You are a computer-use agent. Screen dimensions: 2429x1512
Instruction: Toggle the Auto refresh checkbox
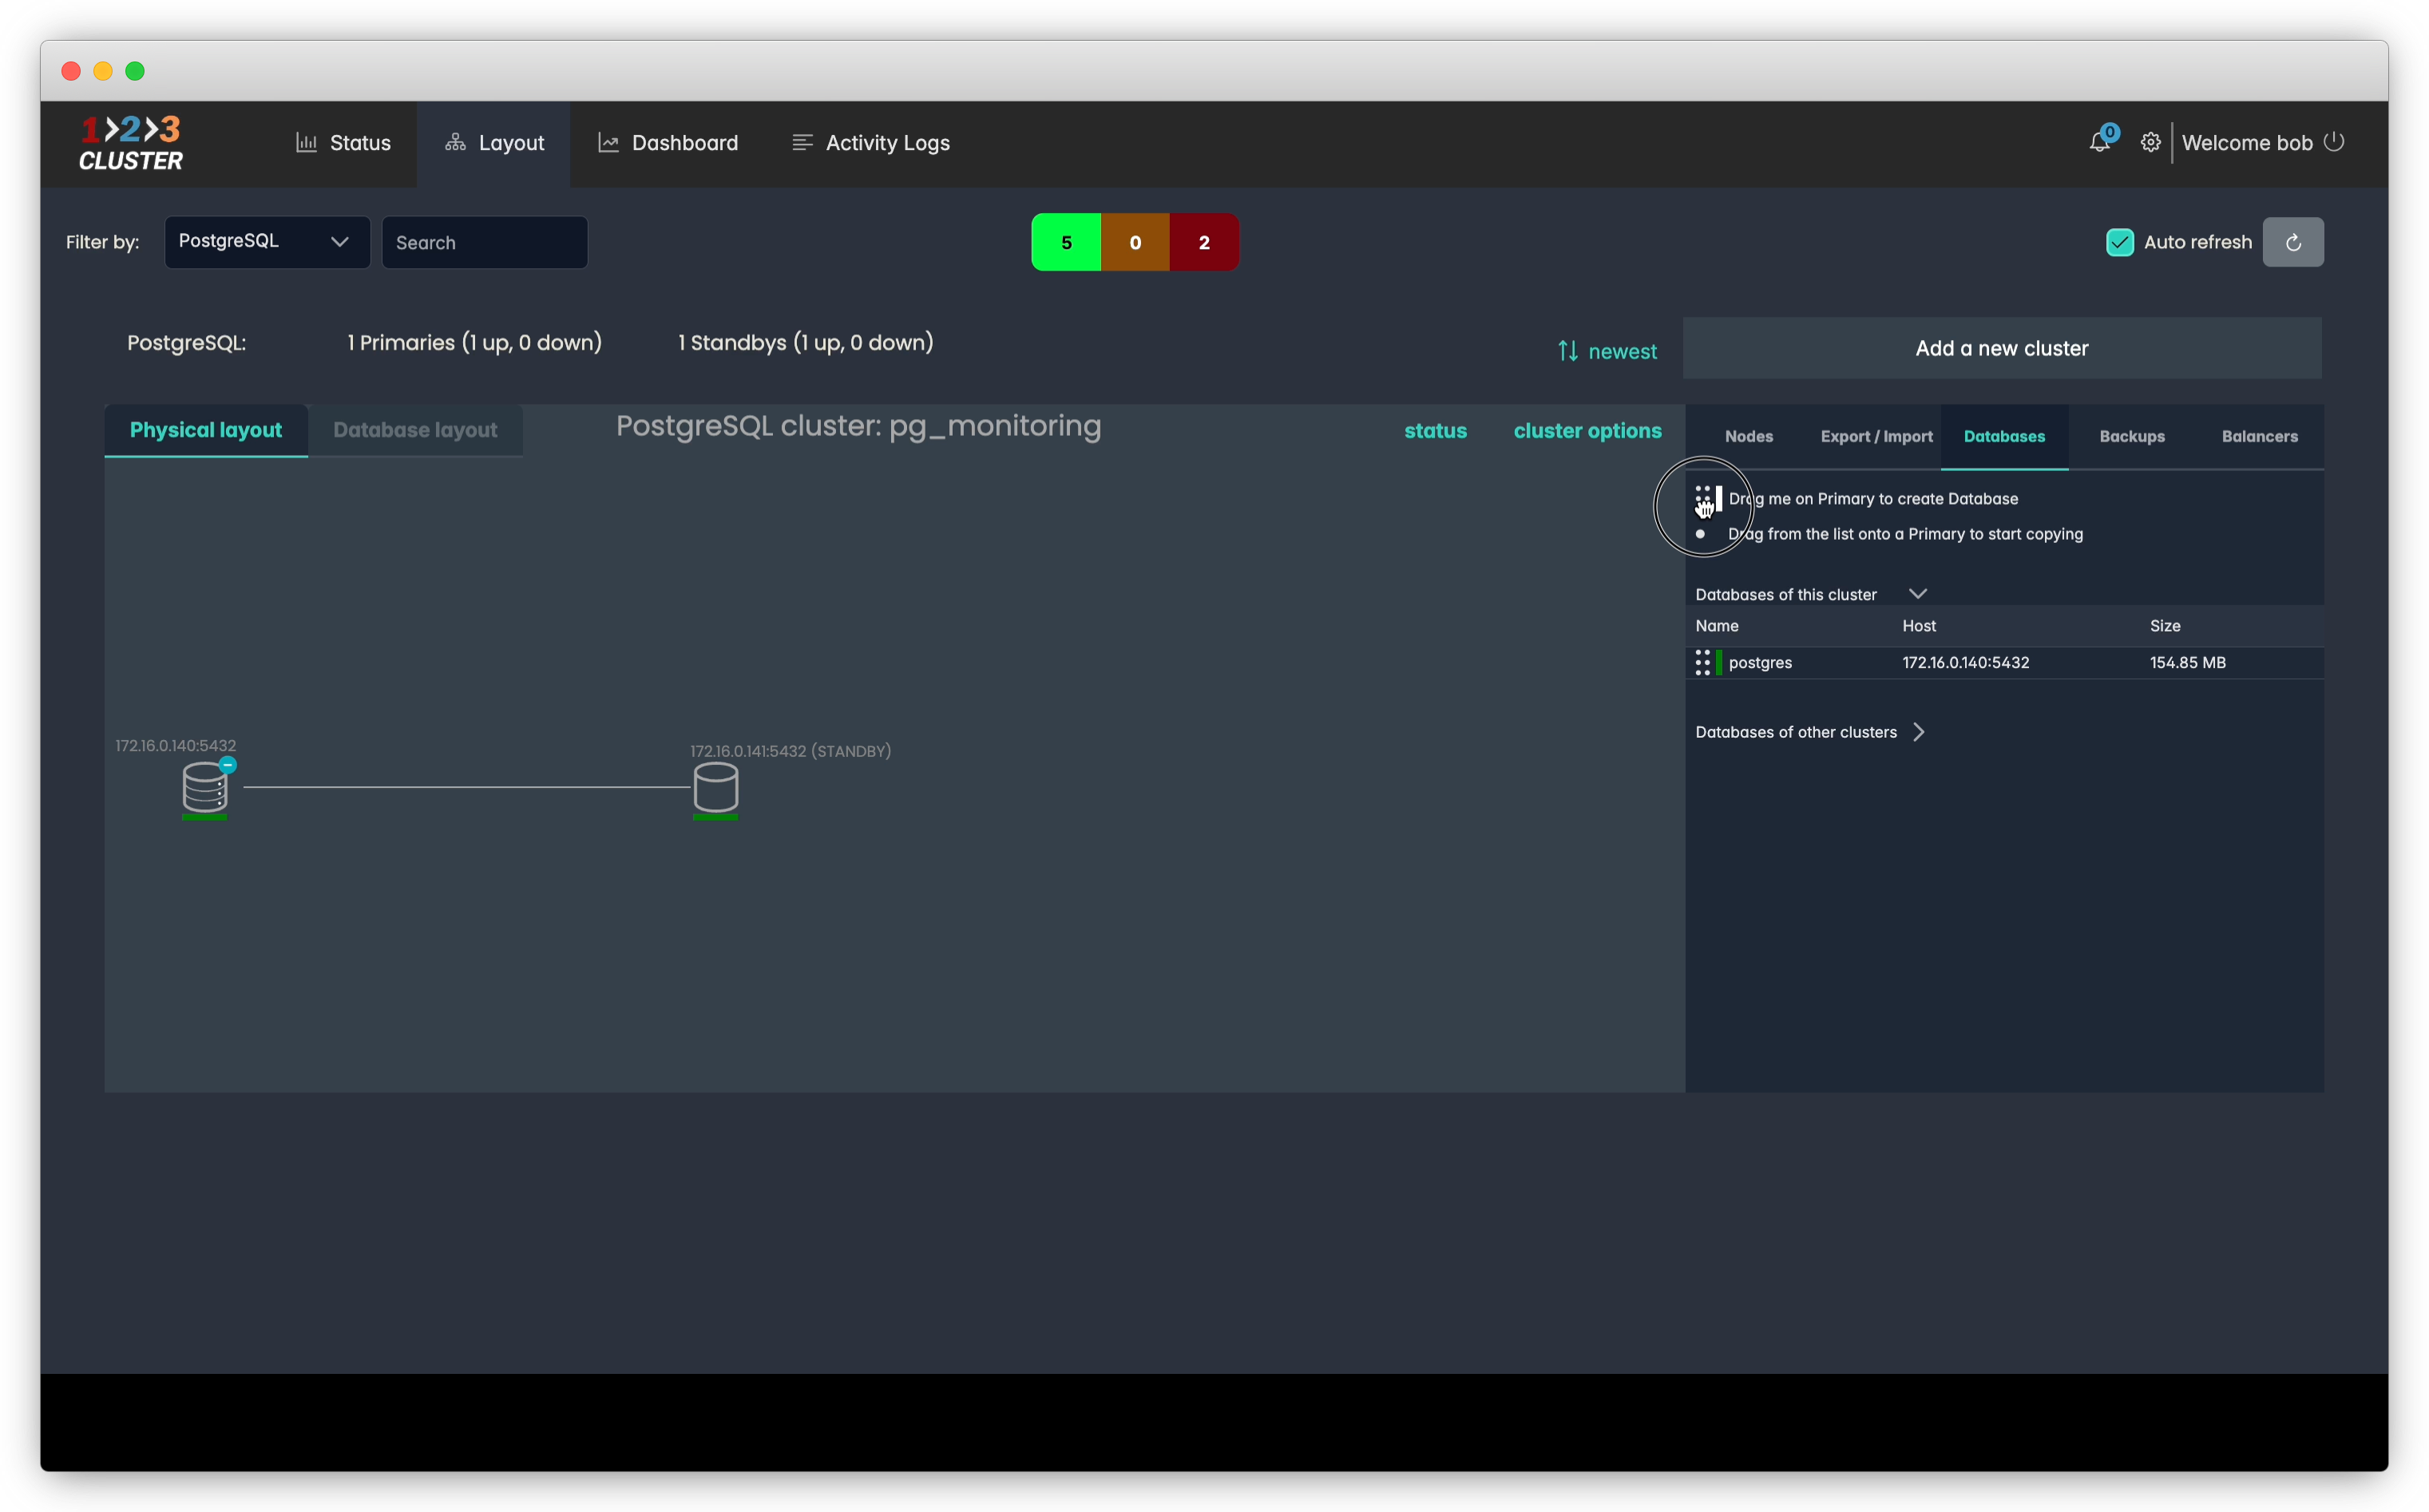coord(2119,242)
